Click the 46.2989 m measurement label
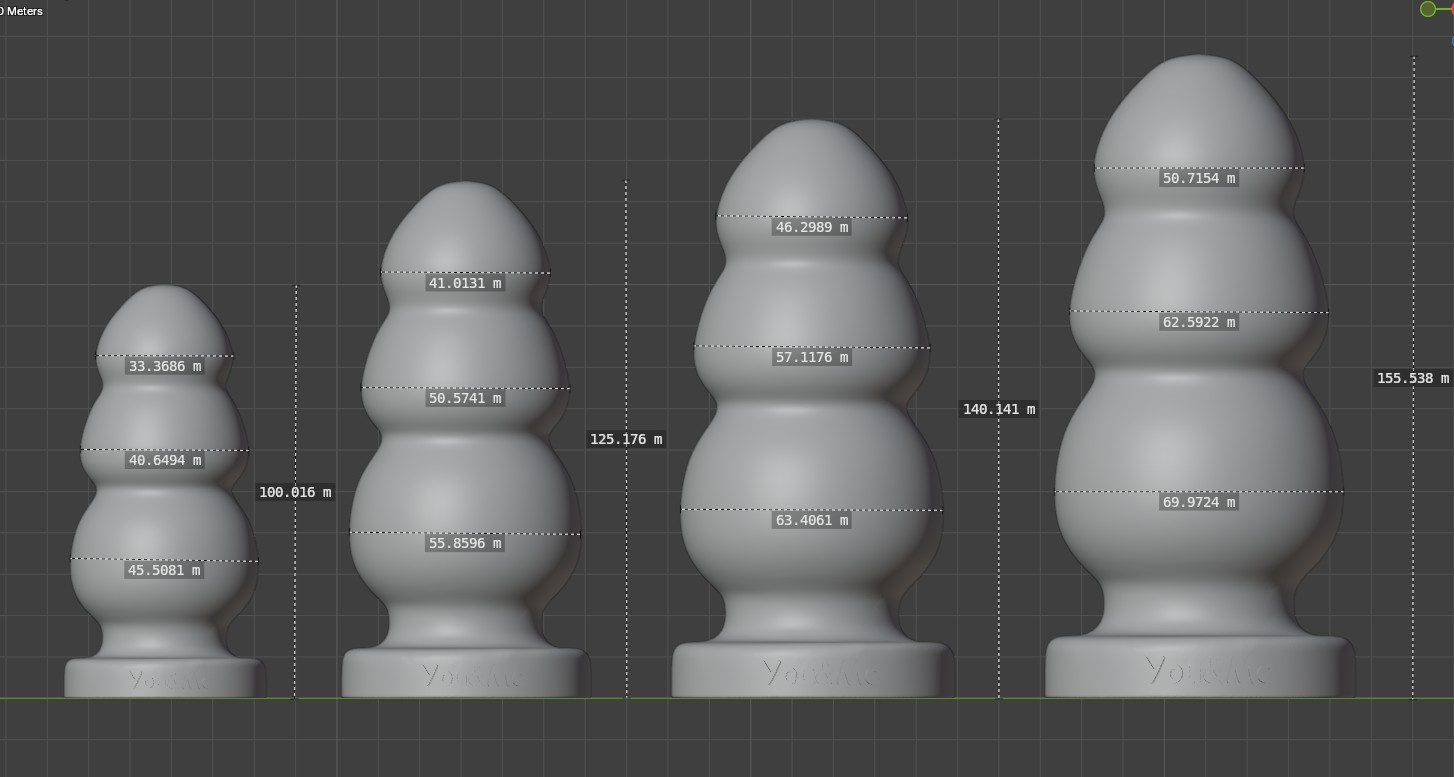The width and height of the screenshot is (1454, 777). [811, 228]
